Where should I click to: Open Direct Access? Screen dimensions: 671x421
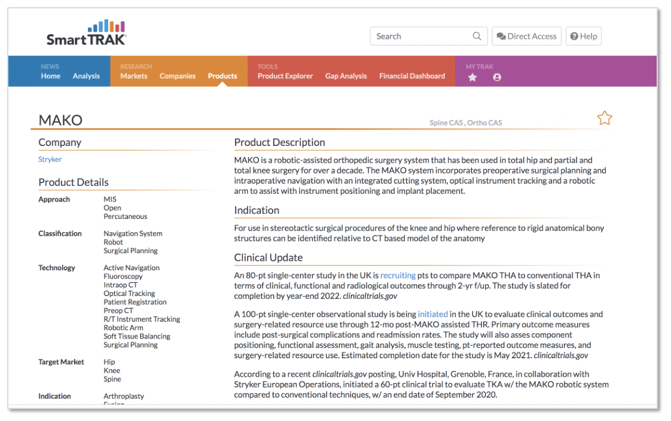point(526,36)
